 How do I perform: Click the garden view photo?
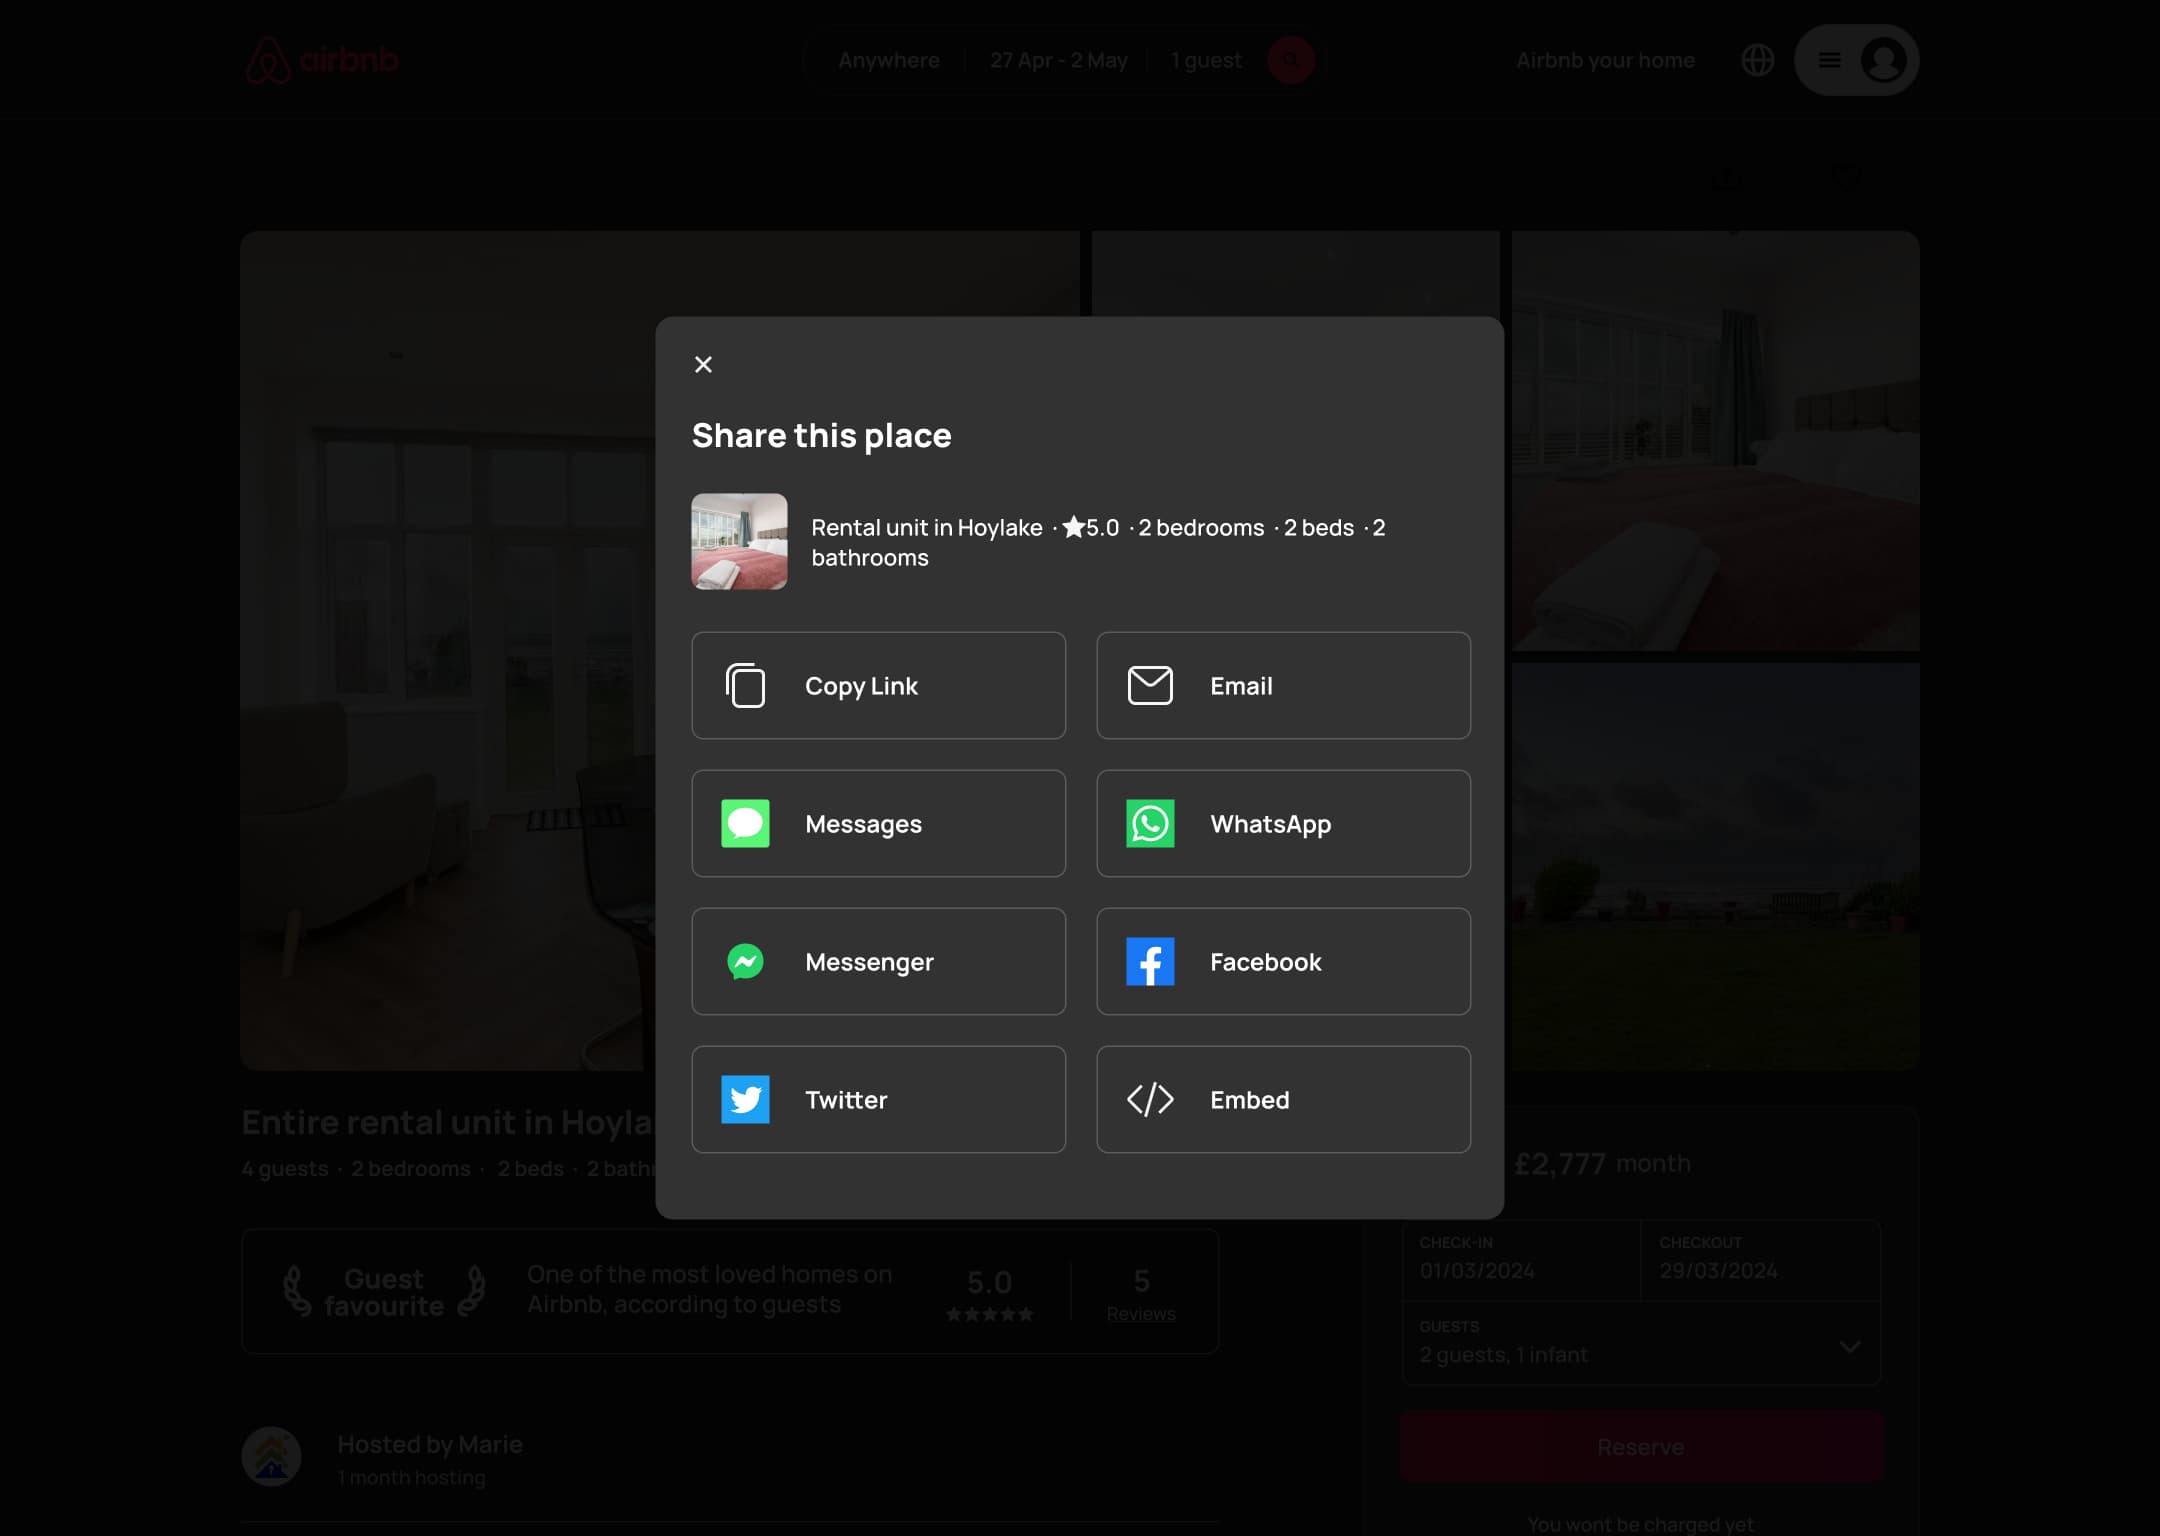pos(1715,866)
